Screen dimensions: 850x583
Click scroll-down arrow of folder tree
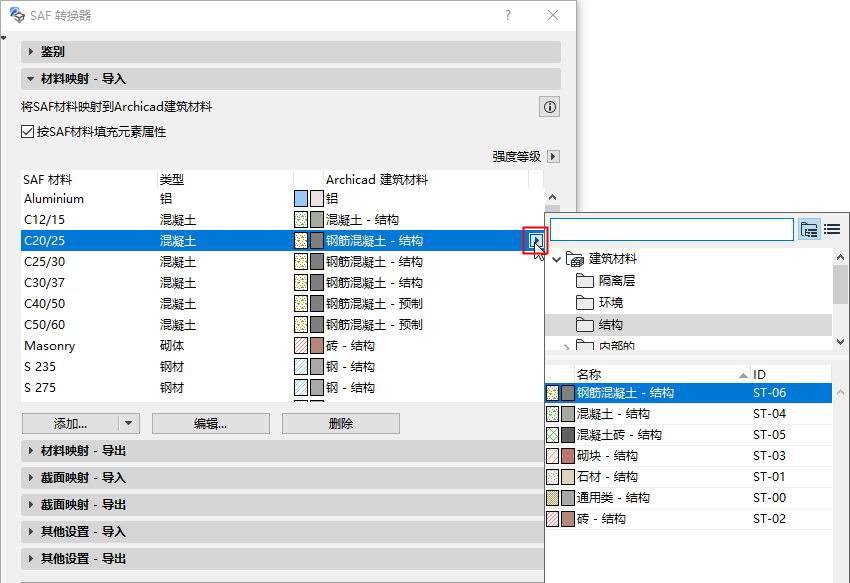[x=840, y=342]
